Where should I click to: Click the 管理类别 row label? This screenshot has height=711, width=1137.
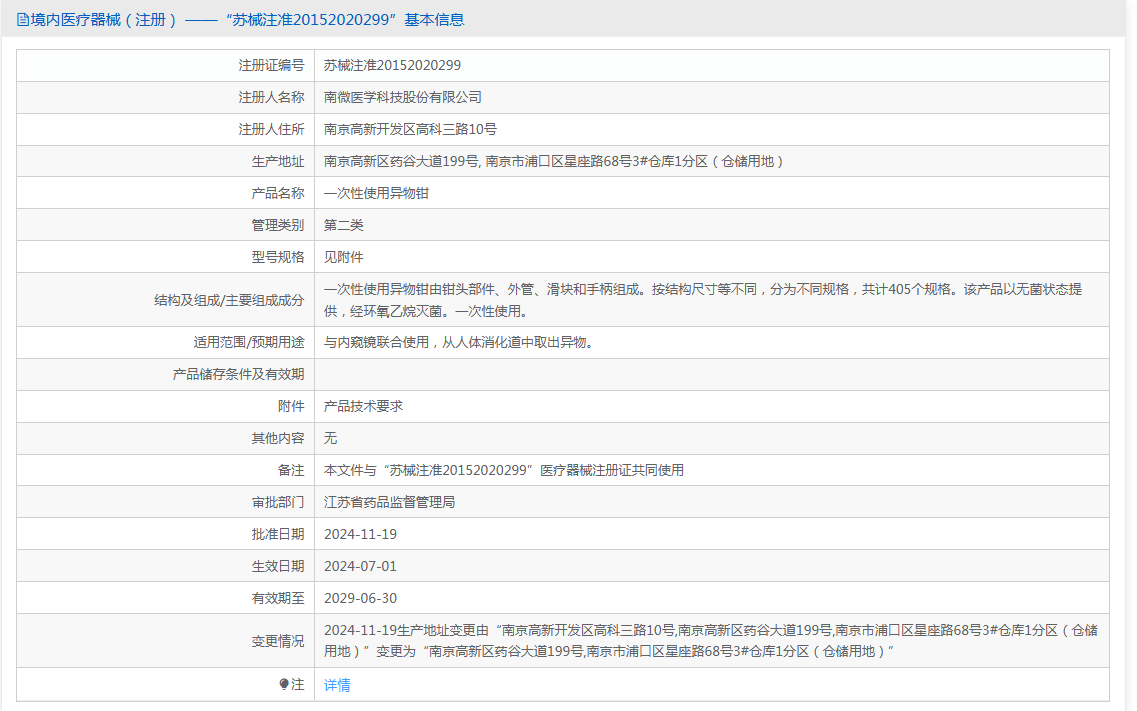point(278,225)
